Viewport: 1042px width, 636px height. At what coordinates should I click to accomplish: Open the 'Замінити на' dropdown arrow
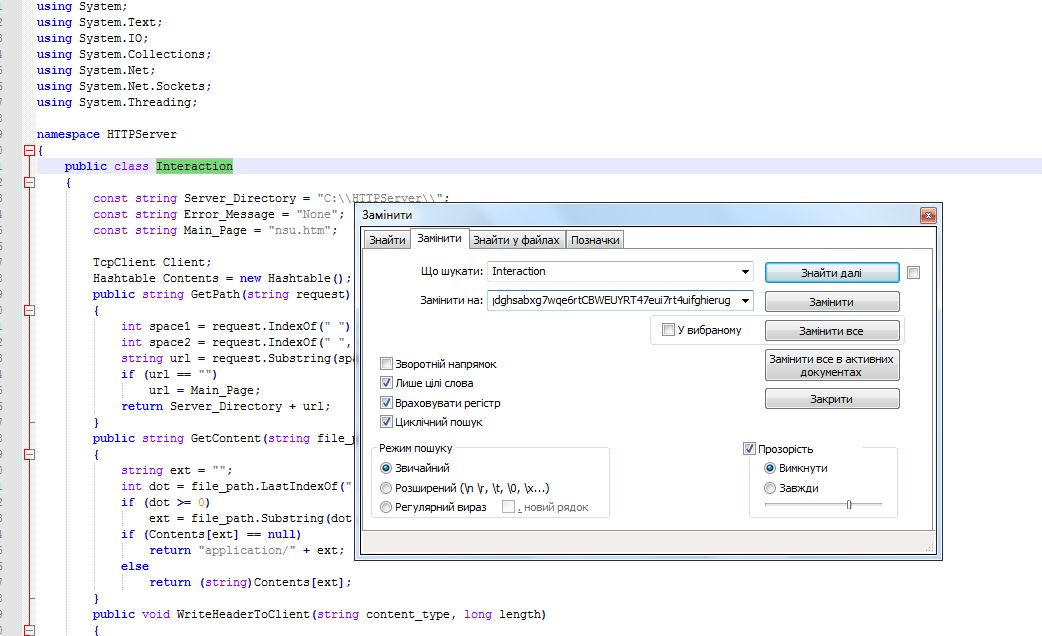click(745, 301)
